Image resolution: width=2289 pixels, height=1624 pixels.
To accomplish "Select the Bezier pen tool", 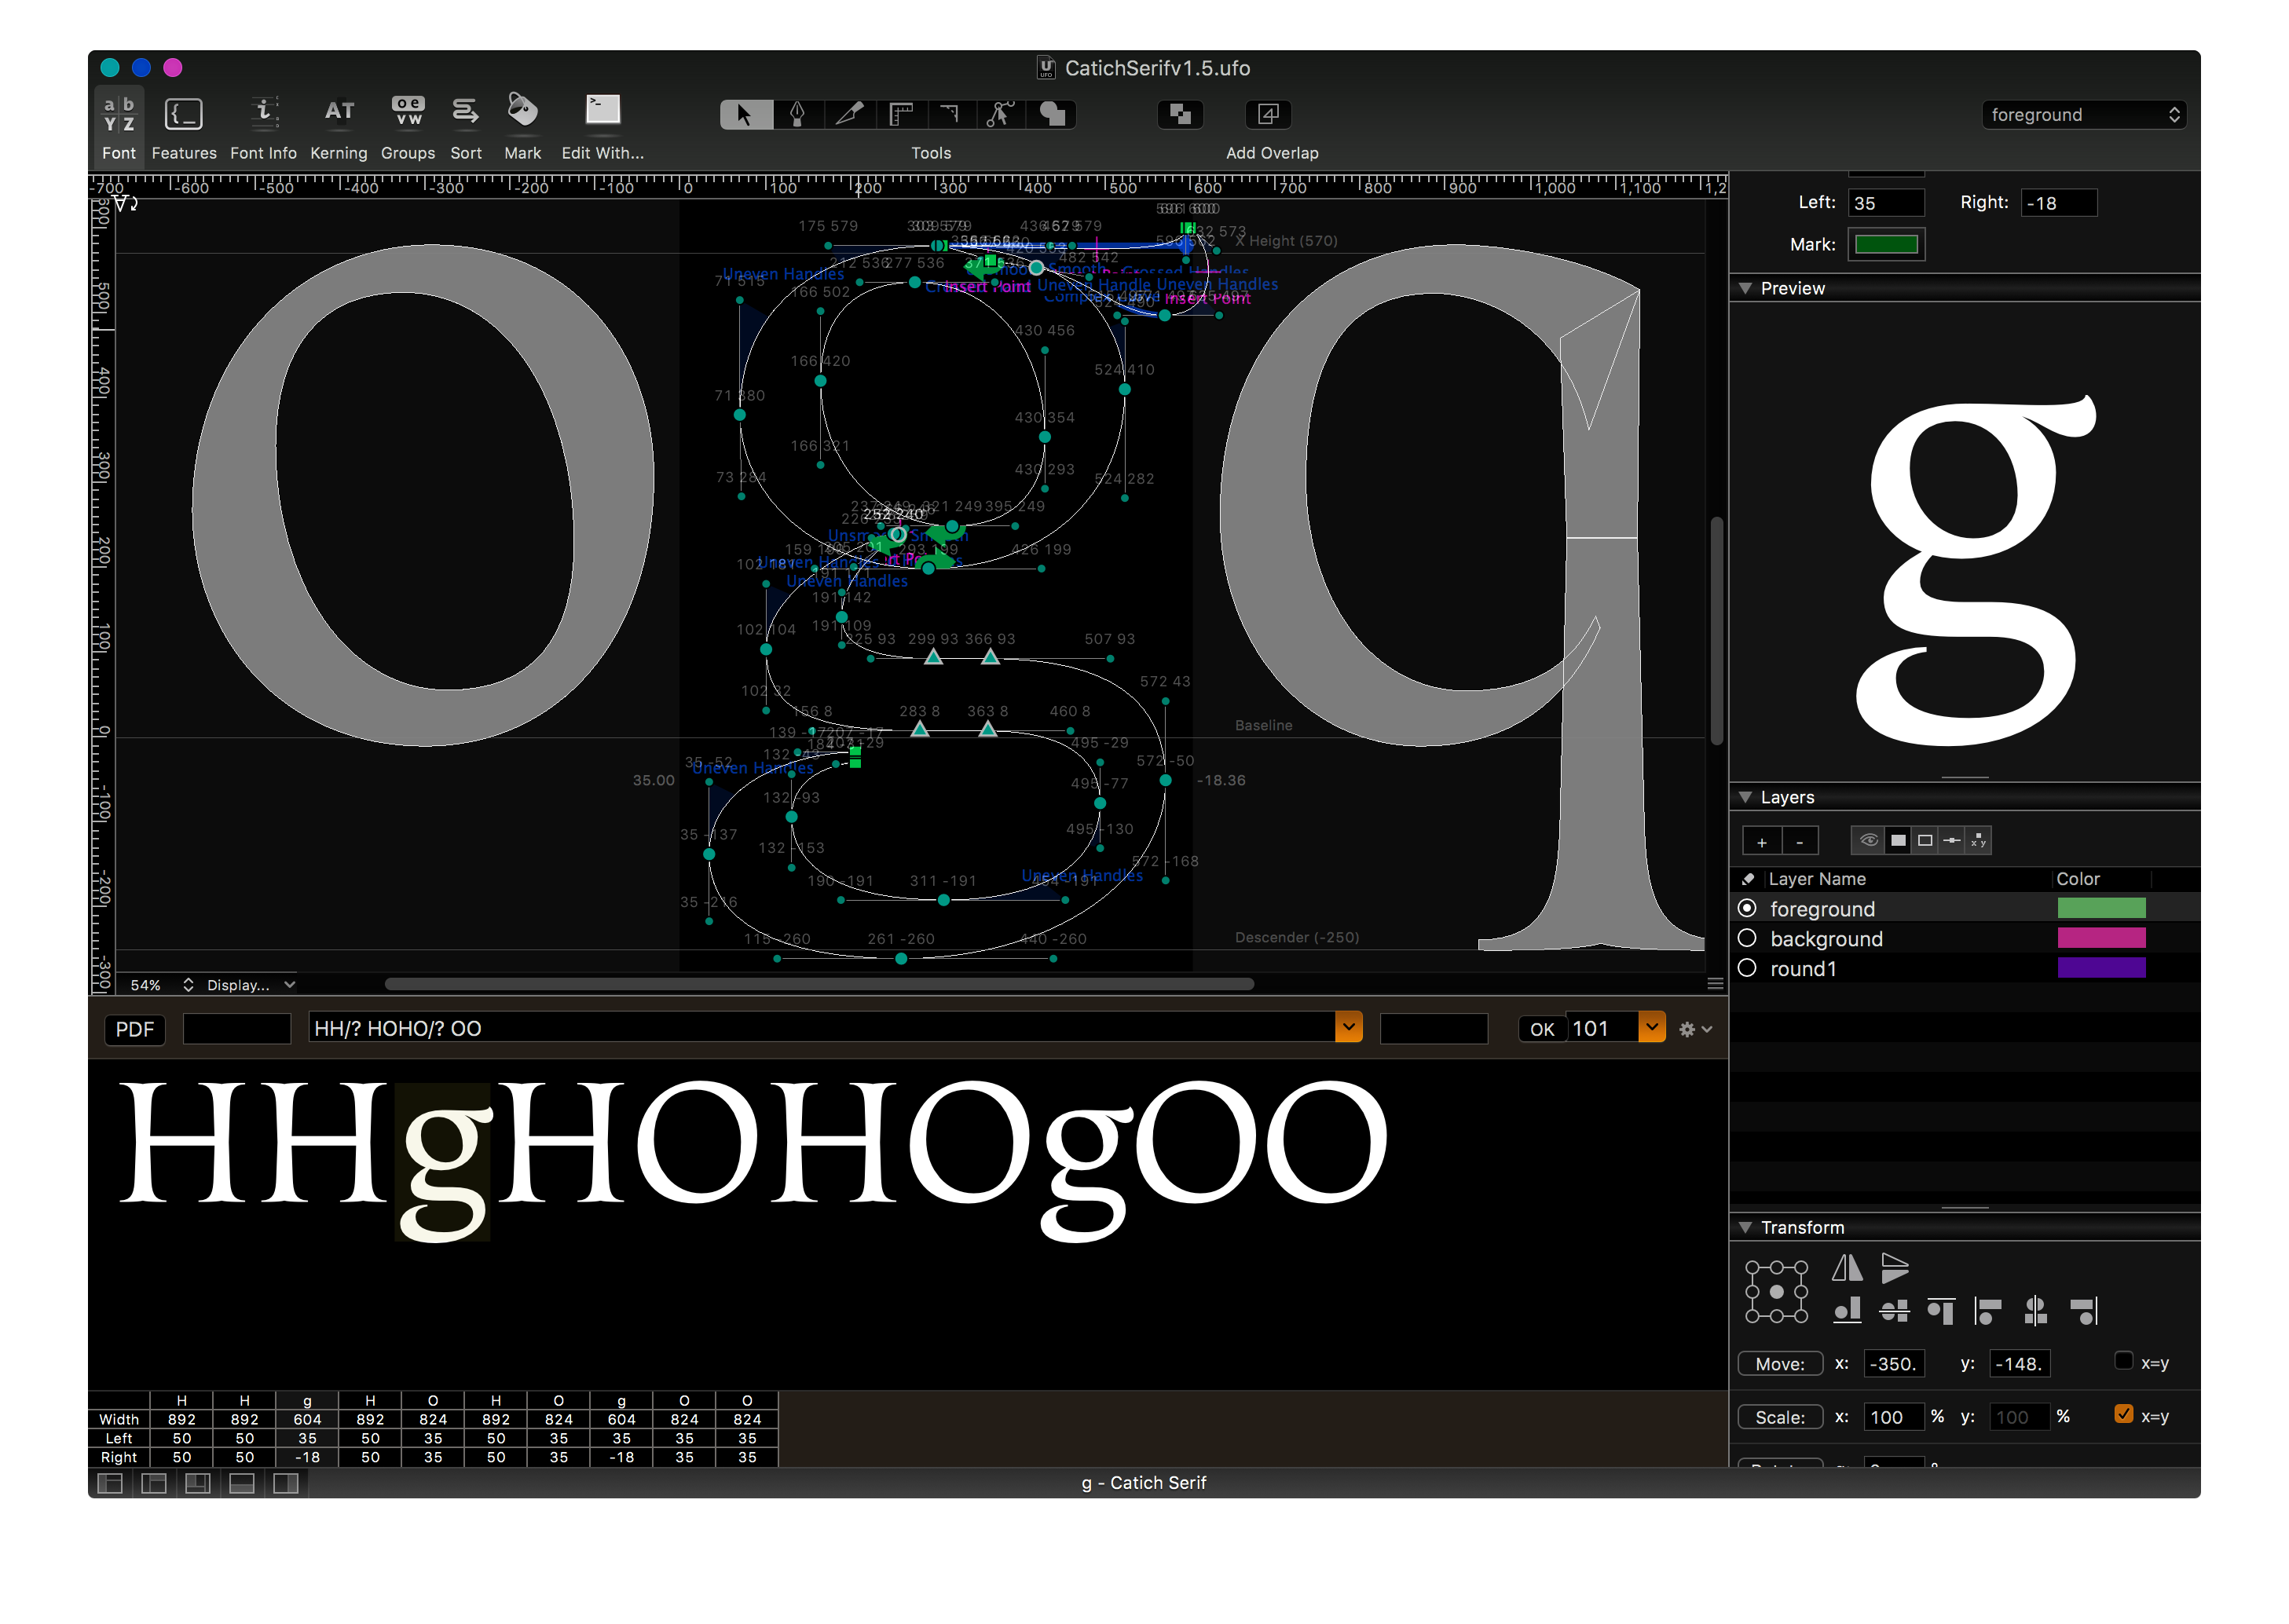I will tap(797, 114).
